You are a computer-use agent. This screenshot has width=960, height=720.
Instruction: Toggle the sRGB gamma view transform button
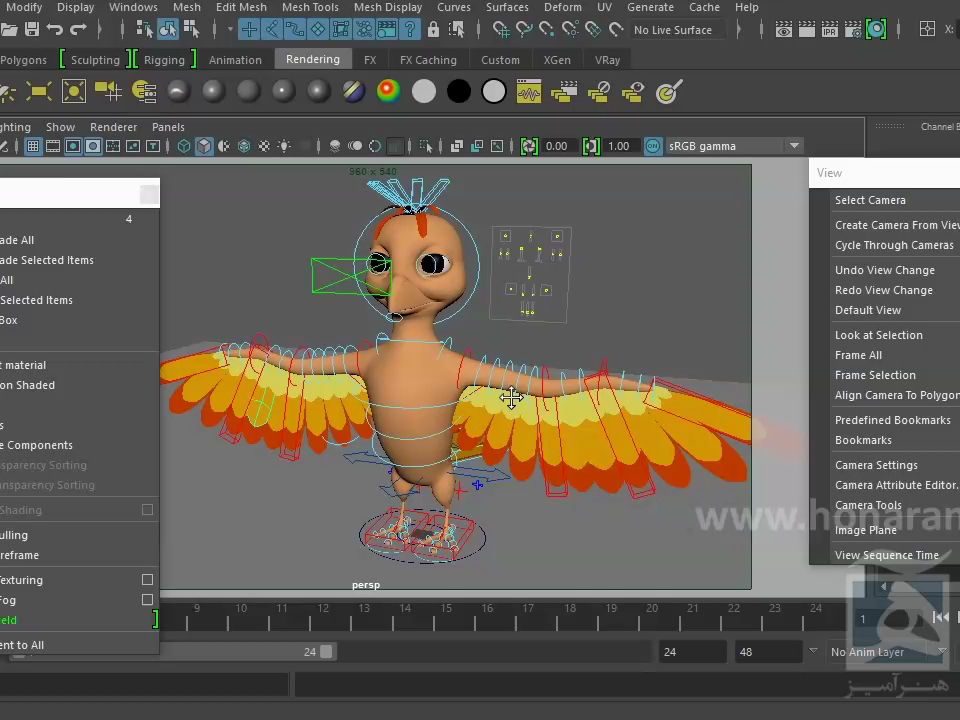[x=653, y=146]
